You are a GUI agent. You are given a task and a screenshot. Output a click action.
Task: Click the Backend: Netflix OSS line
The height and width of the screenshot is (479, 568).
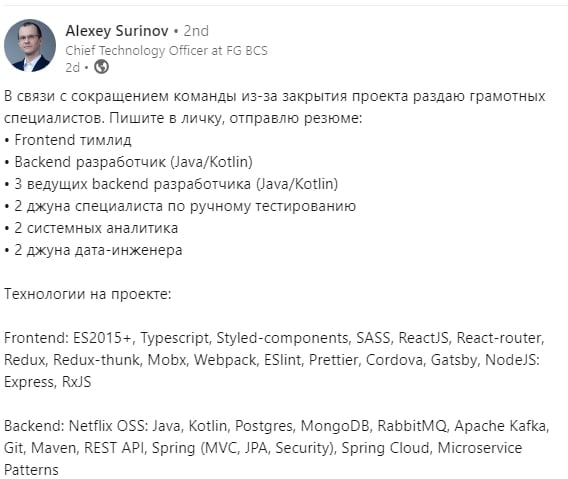point(277,426)
